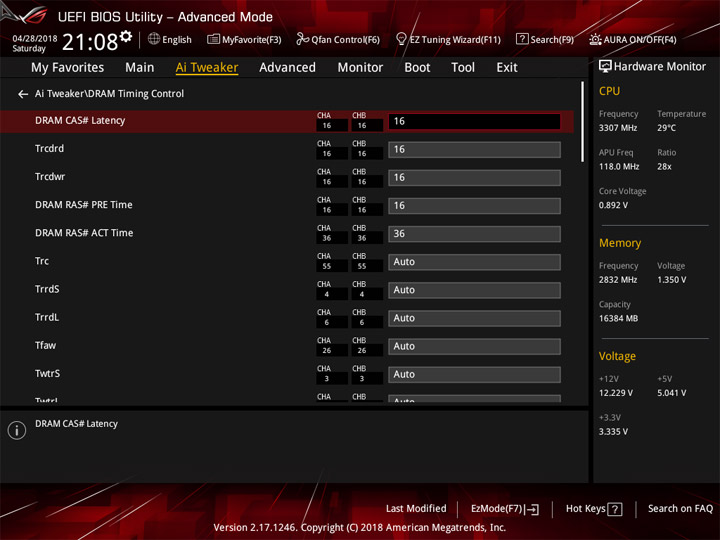This screenshot has width=720, height=540.
Task: Select the Trcdrd row label
Action: coord(50,149)
